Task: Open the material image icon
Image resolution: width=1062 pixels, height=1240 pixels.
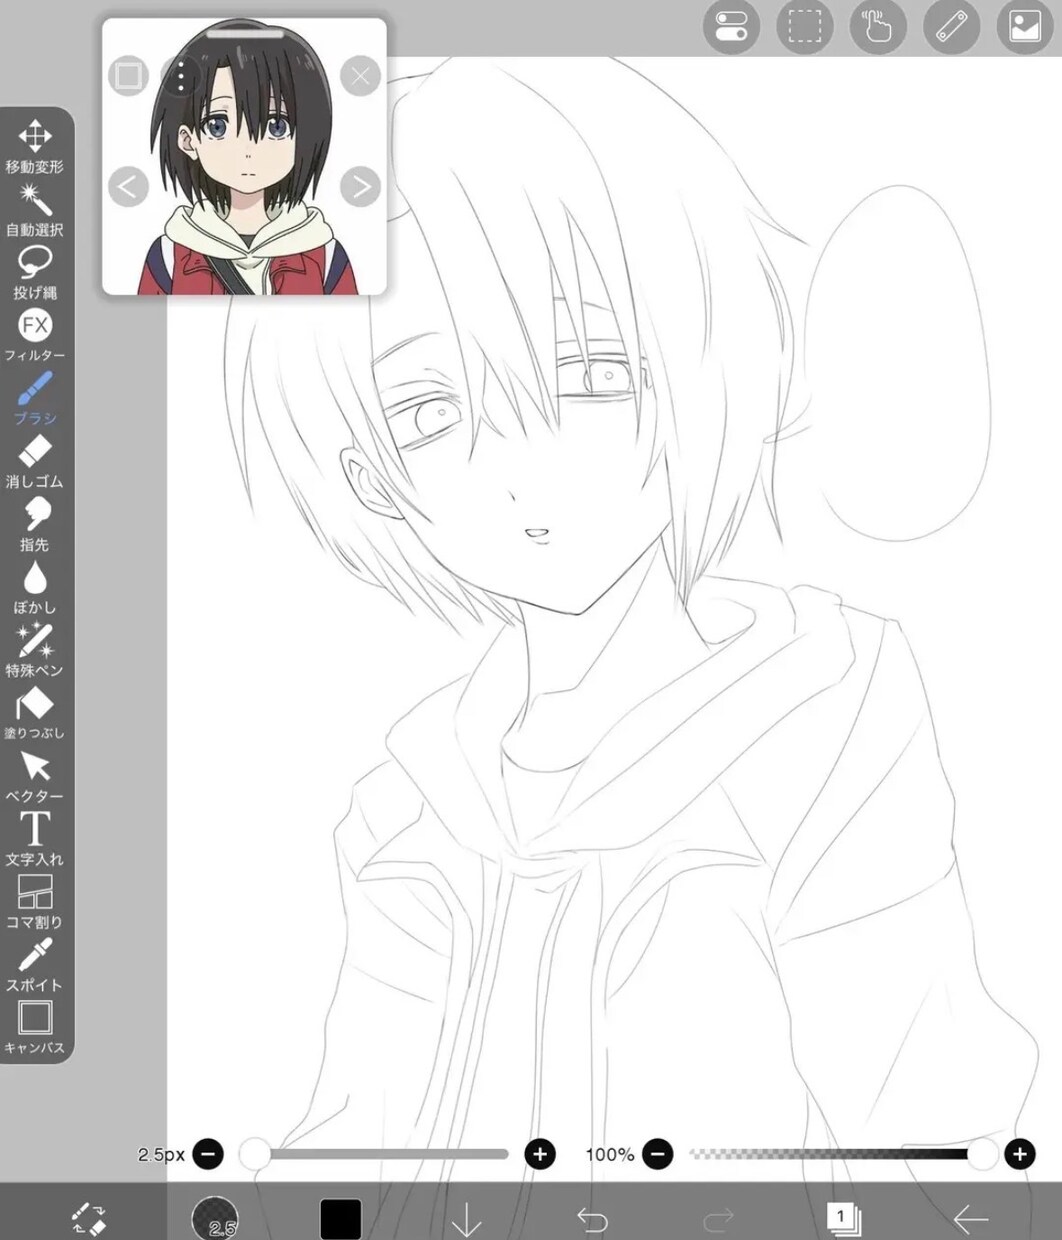Action: point(1025,27)
